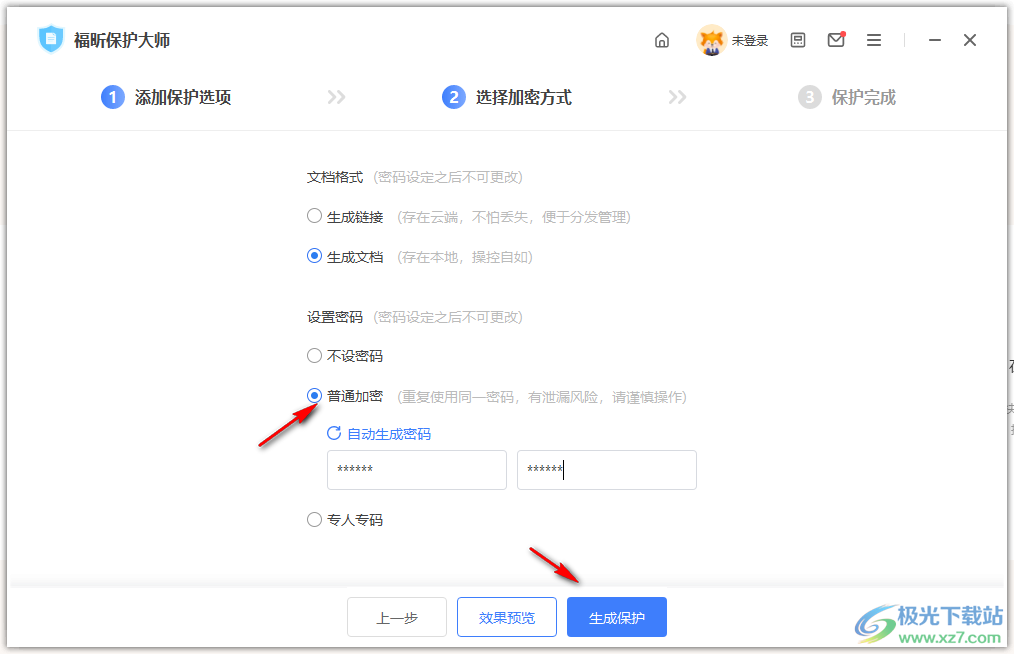
Task: Click the fox user avatar
Action: 711,40
